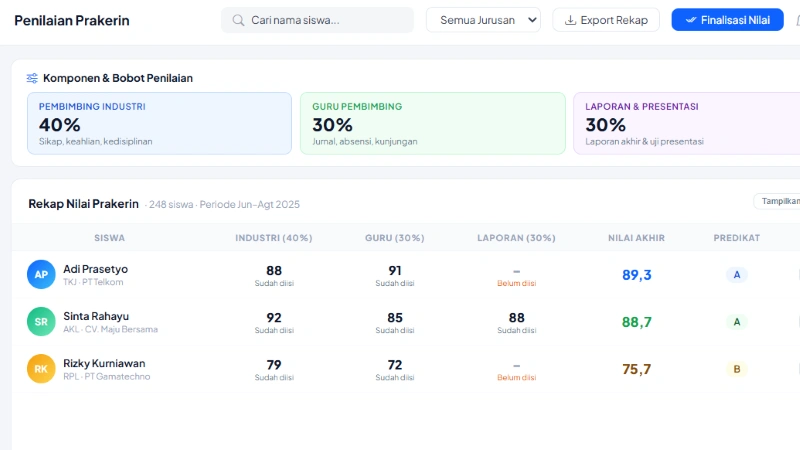Select the Pembimbing Industri 40% card
800x450 pixels.
pos(159,124)
